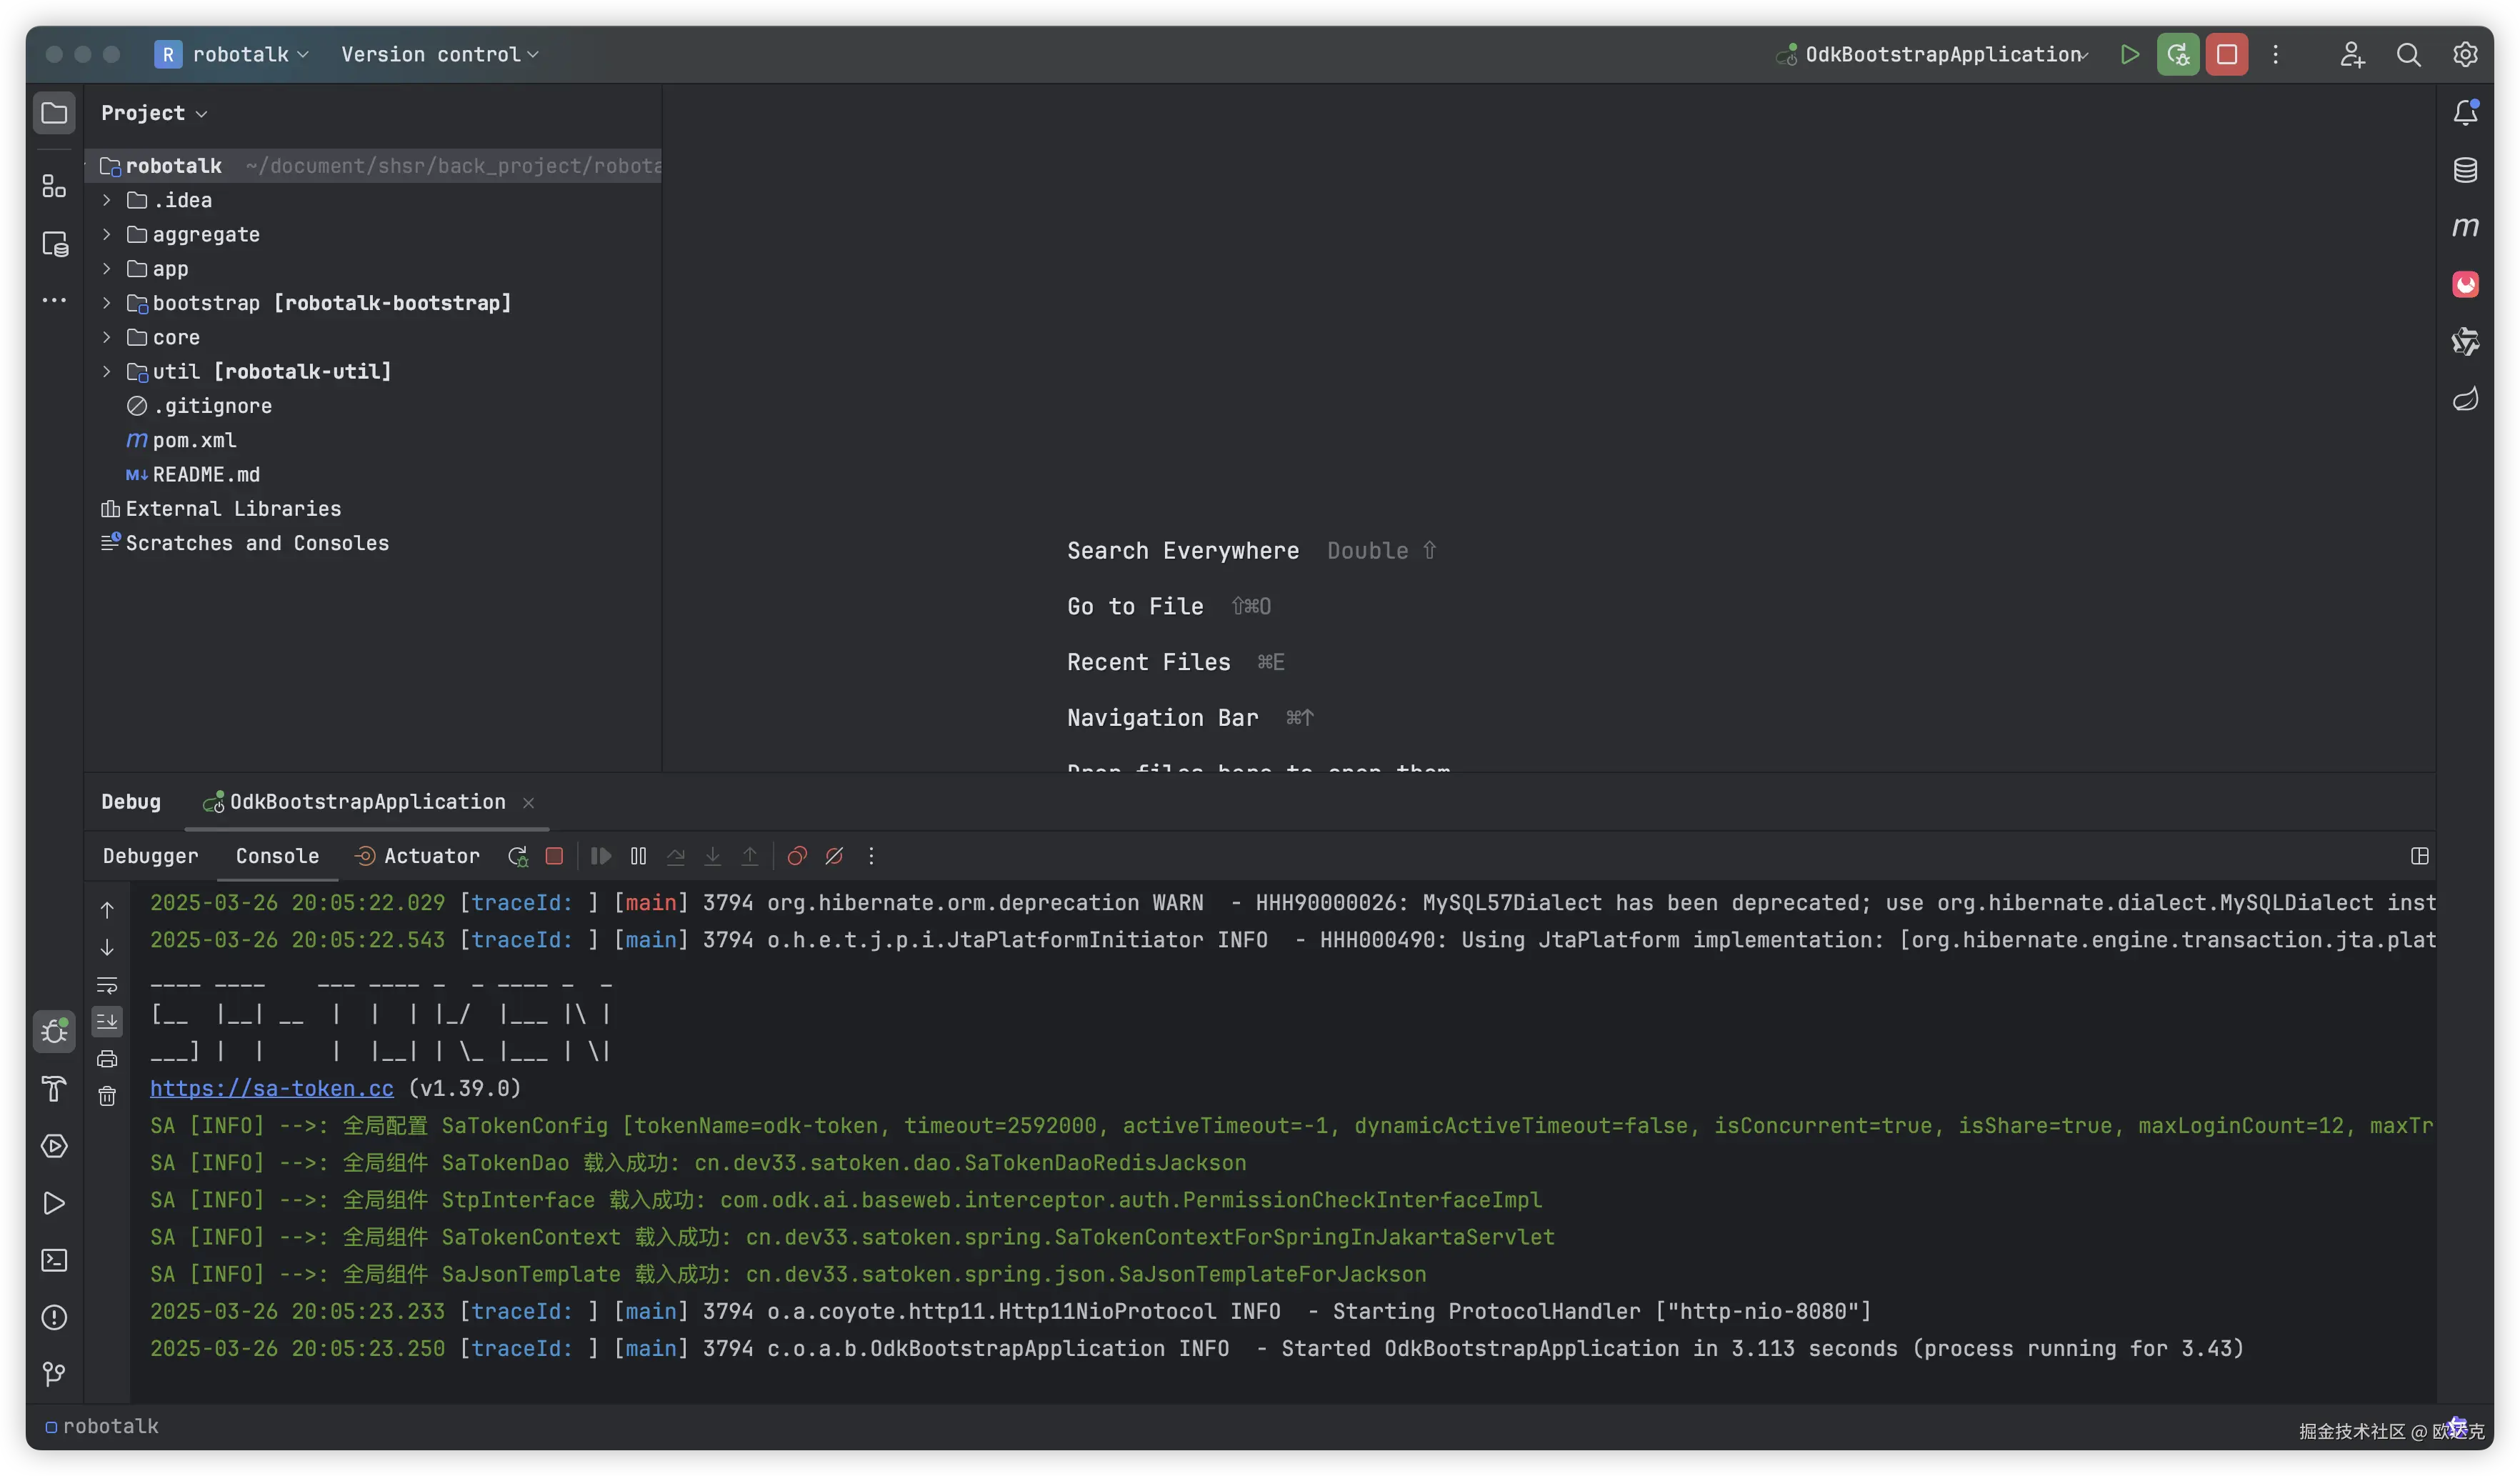
Task: Switch to the Debugger tab
Action: coord(150,856)
